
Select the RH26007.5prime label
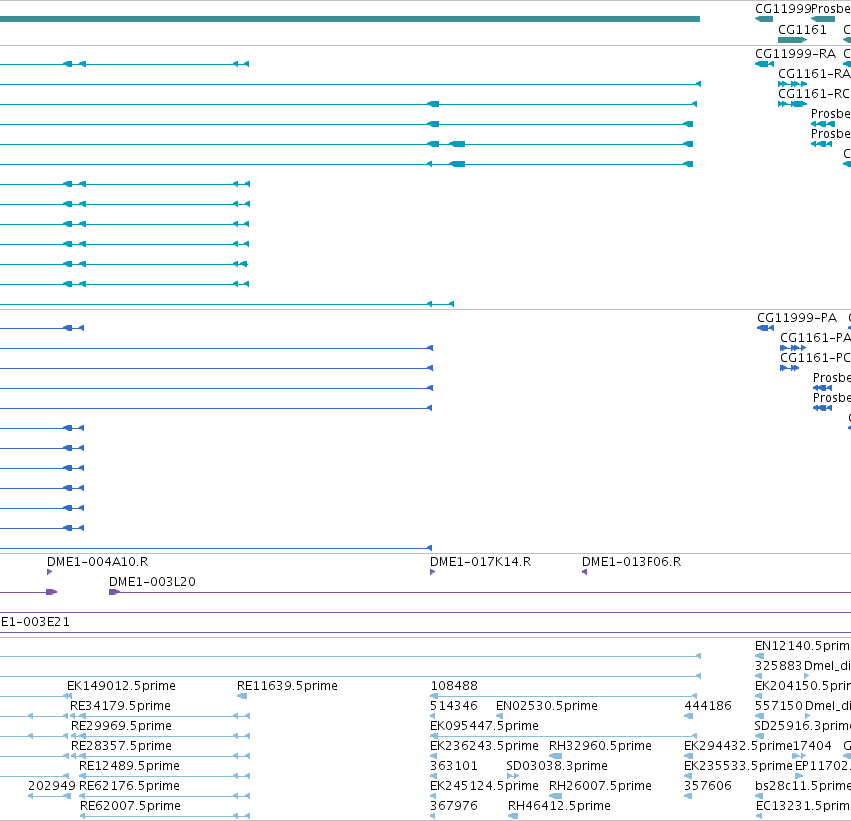tap(600, 786)
